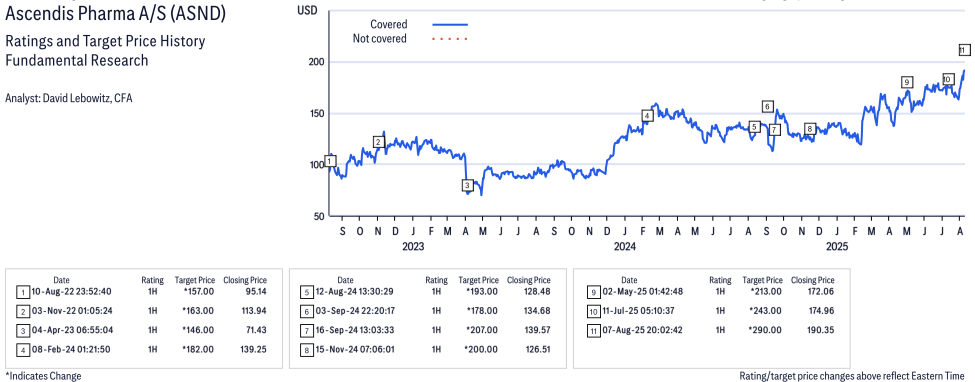
Task: Click chart marker 9 in May 2025
Action: 907,82
